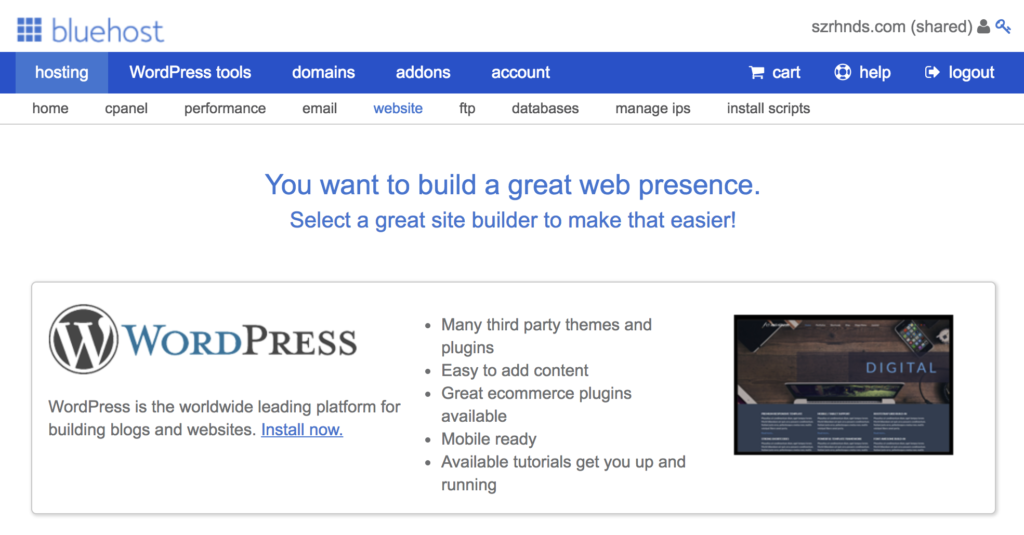1024x535 pixels.
Task: Go to install scripts tab
Action: pyautogui.click(x=768, y=108)
